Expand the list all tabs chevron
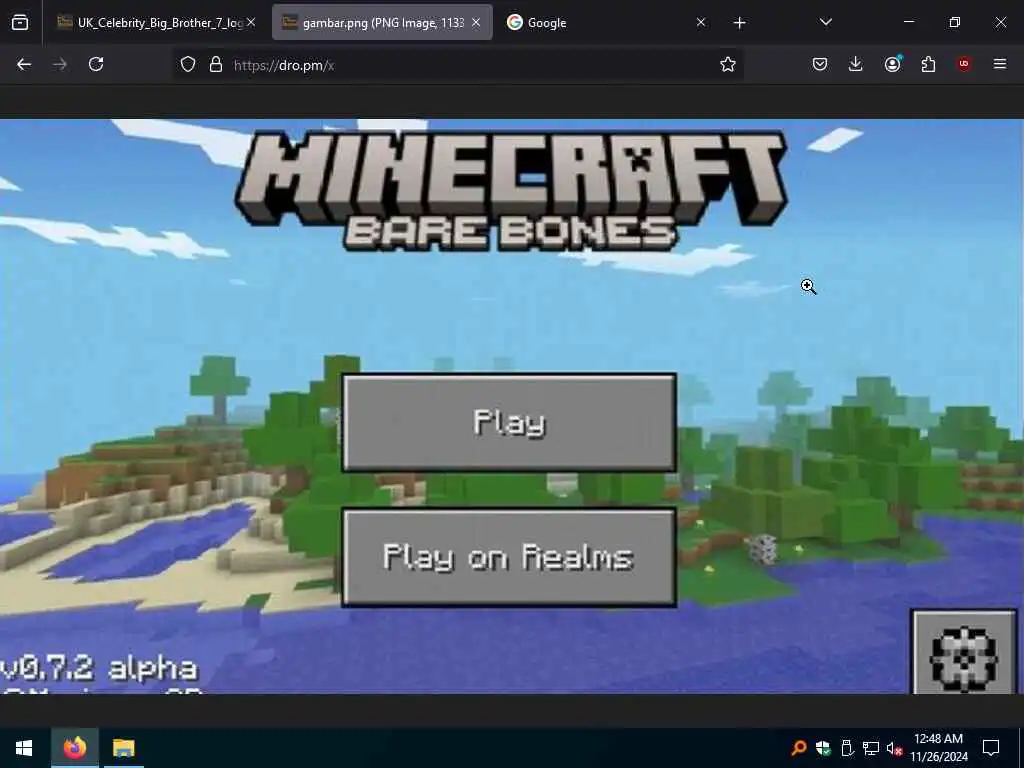Image resolution: width=1024 pixels, height=768 pixels. coord(825,22)
